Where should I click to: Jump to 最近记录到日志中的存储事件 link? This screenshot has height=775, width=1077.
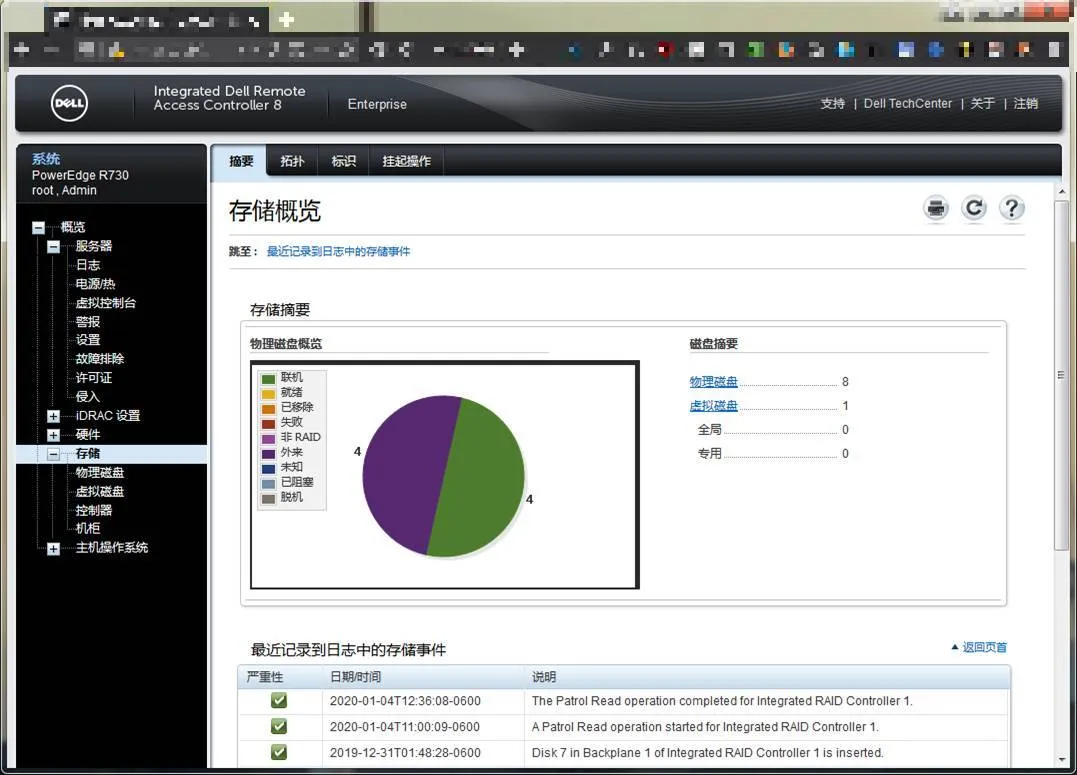pos(338,251)
